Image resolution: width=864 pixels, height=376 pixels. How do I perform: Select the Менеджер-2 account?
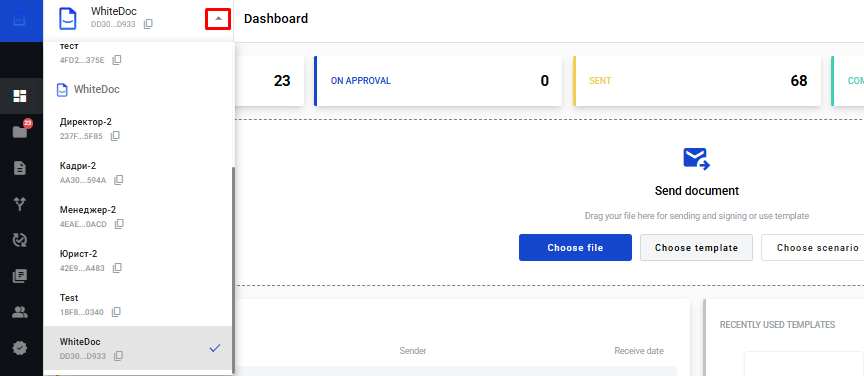point(138,216)
